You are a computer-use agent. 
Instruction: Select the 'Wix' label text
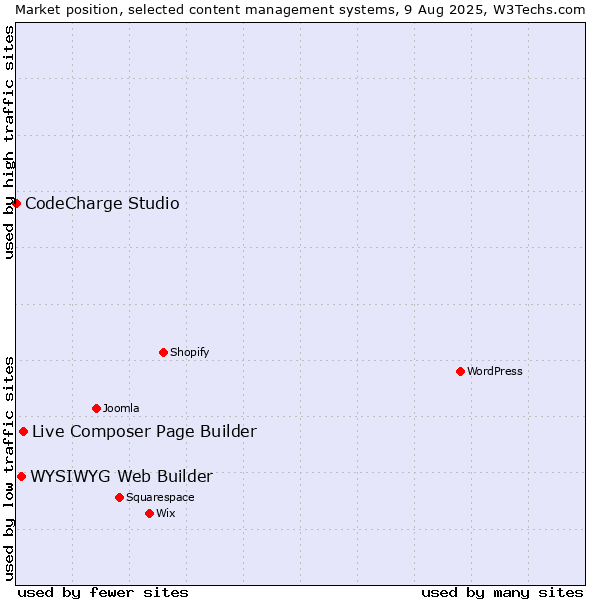tap(166, 514)
